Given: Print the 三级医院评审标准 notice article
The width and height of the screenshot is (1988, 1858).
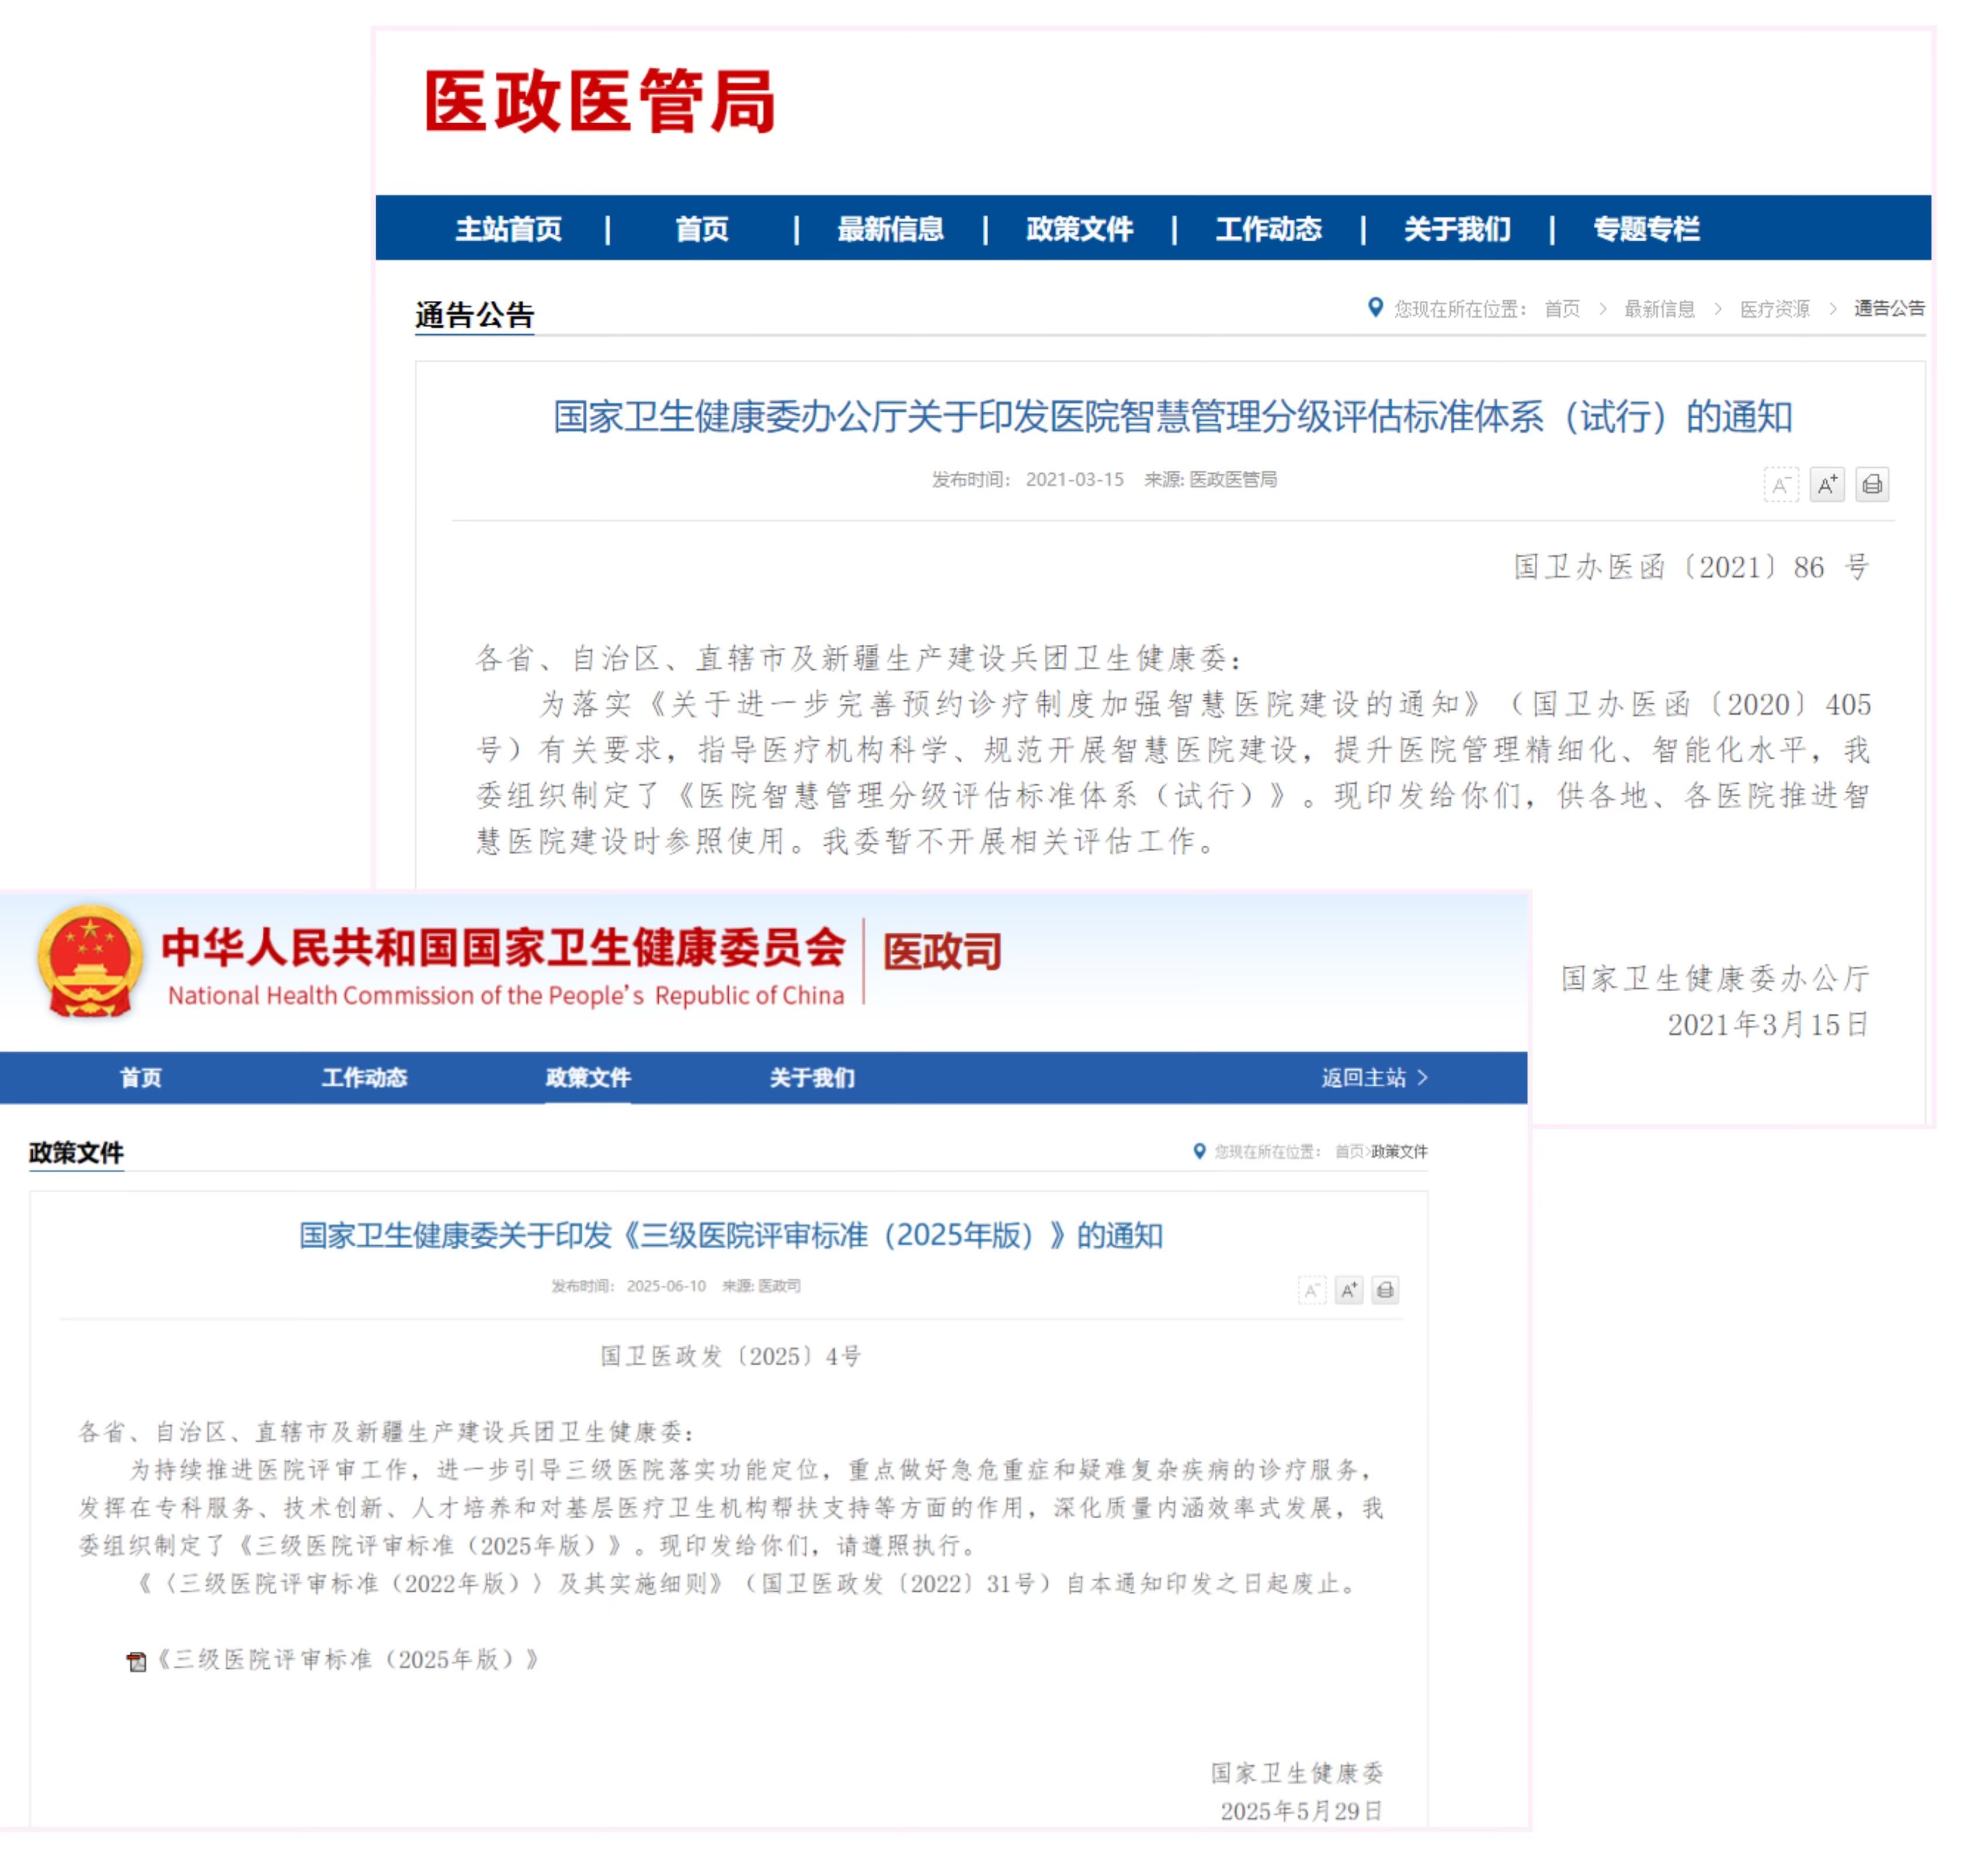Looking at the screenshot, I should tap(1385, 1291).
